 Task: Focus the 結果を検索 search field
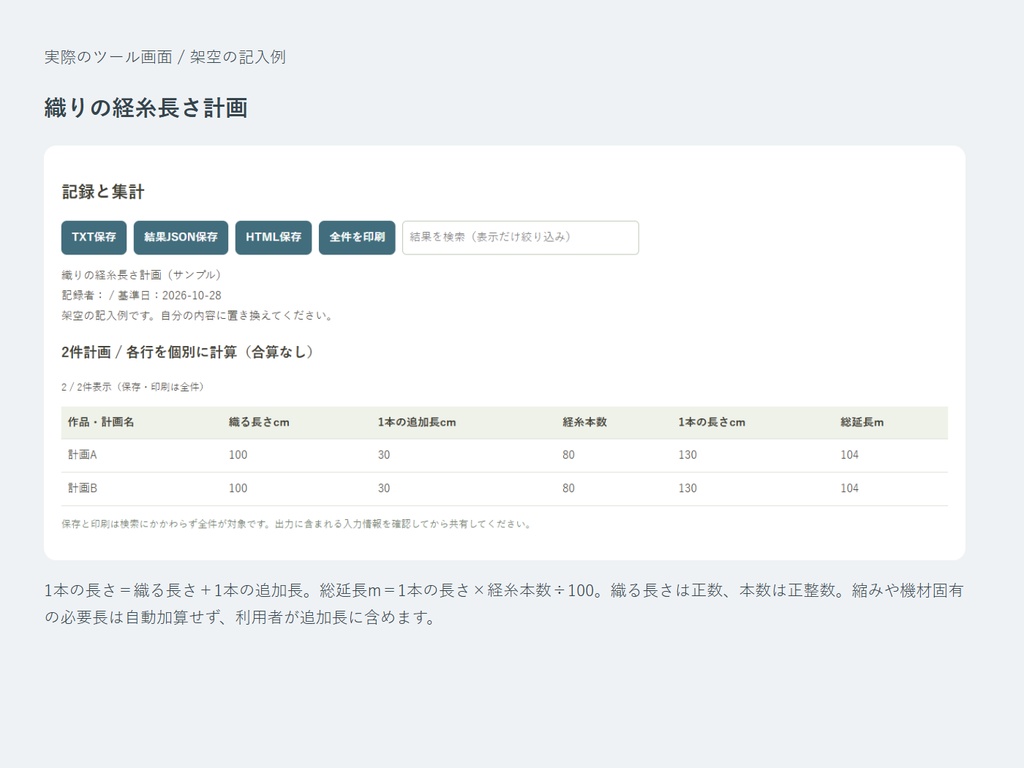520,238
